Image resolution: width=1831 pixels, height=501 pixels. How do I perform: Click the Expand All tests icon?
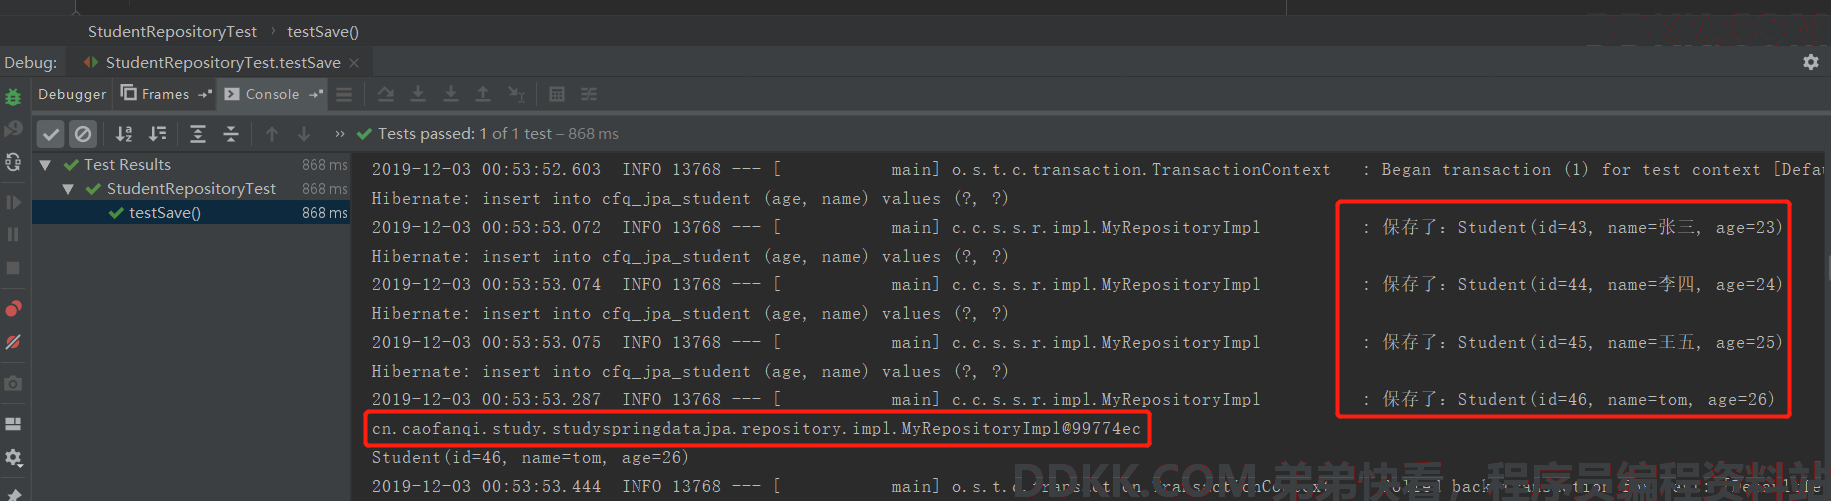(x=198, y=133)
